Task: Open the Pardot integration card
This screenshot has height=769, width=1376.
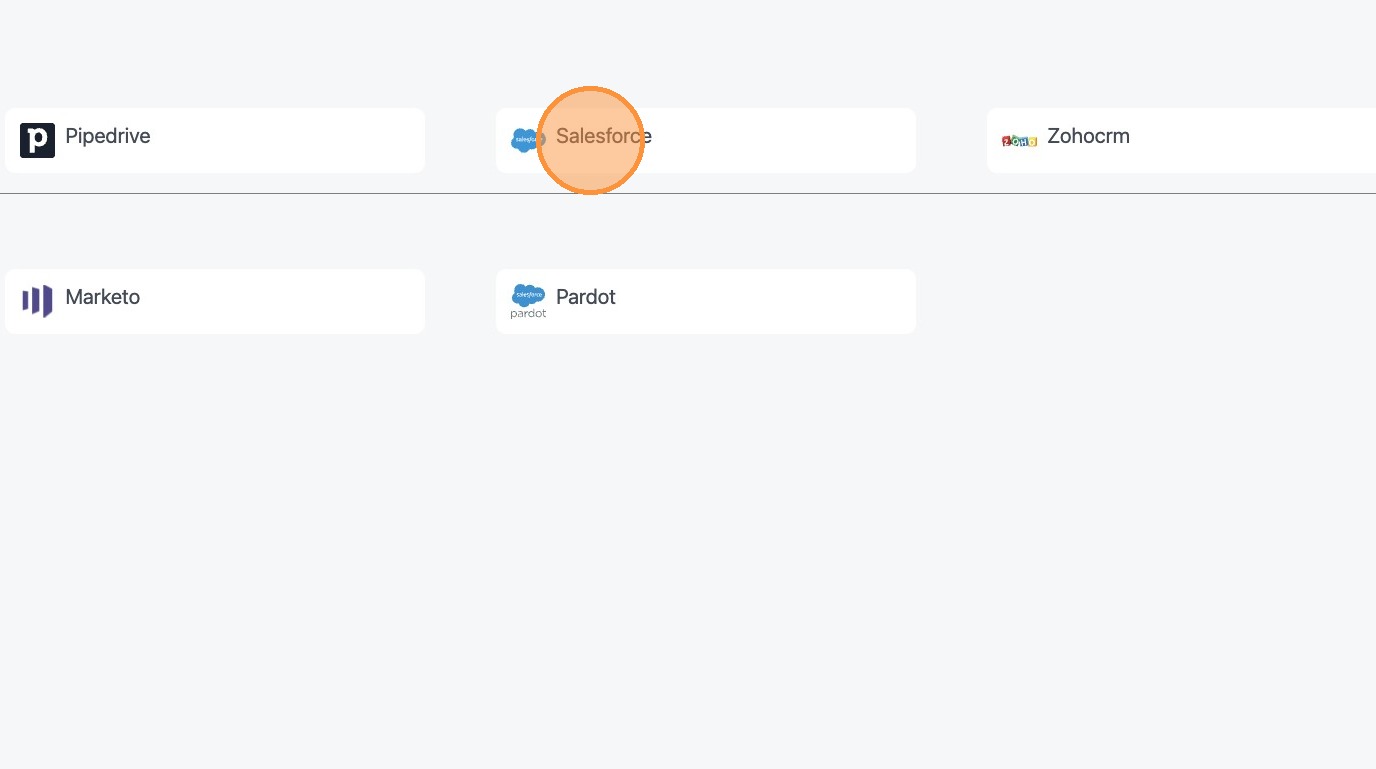Action: [705, 301]
